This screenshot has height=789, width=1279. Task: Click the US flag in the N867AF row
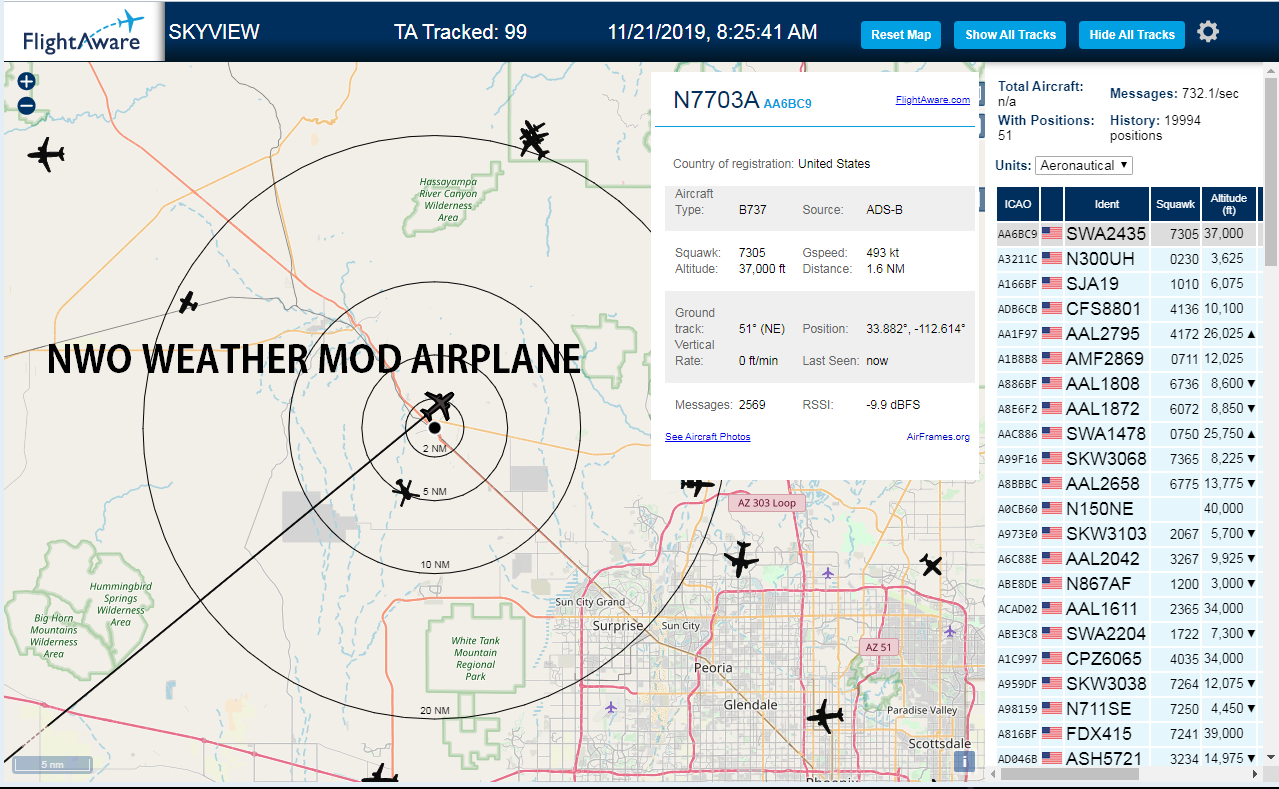click(1052, 584)
